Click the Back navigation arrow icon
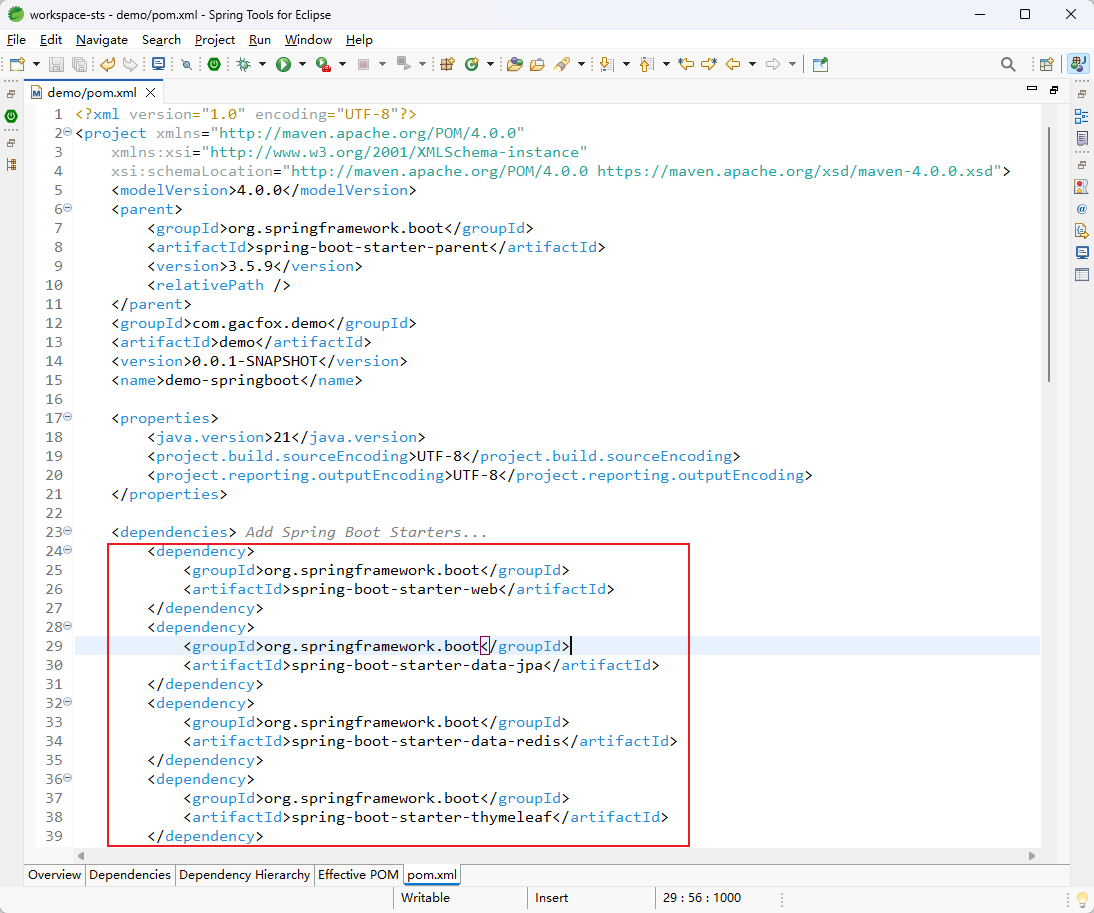Image resolution: width=1094 pixels, height=913 pixels. point(733,64)
